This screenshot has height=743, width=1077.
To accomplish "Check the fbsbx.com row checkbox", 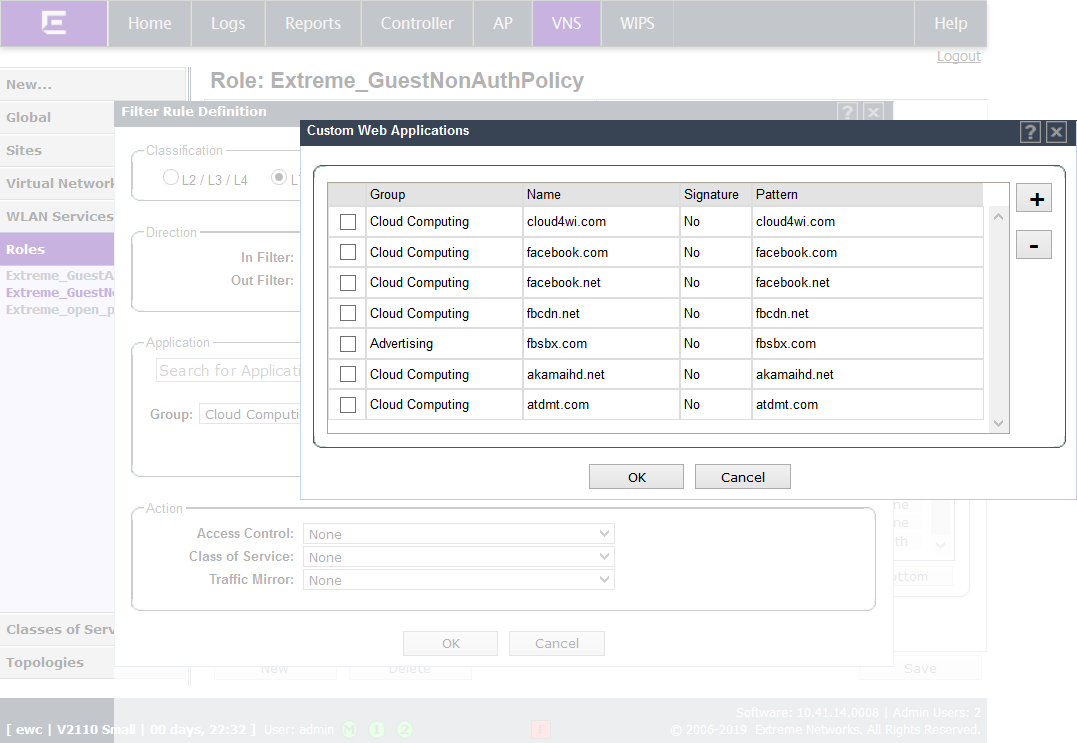I will click(348, 343).
